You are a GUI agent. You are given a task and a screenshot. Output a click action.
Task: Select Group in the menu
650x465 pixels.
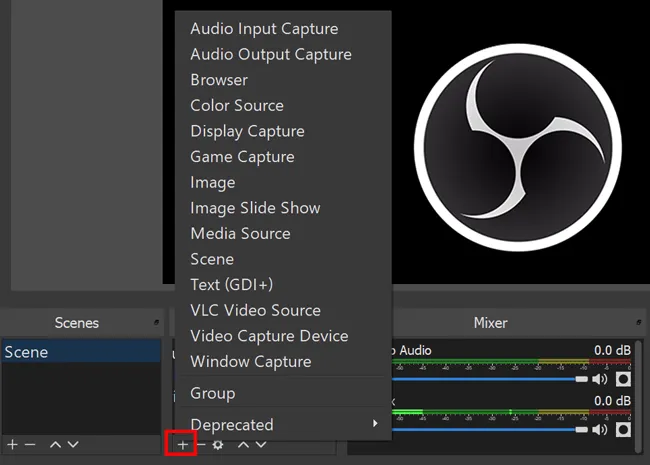(283, 393)
